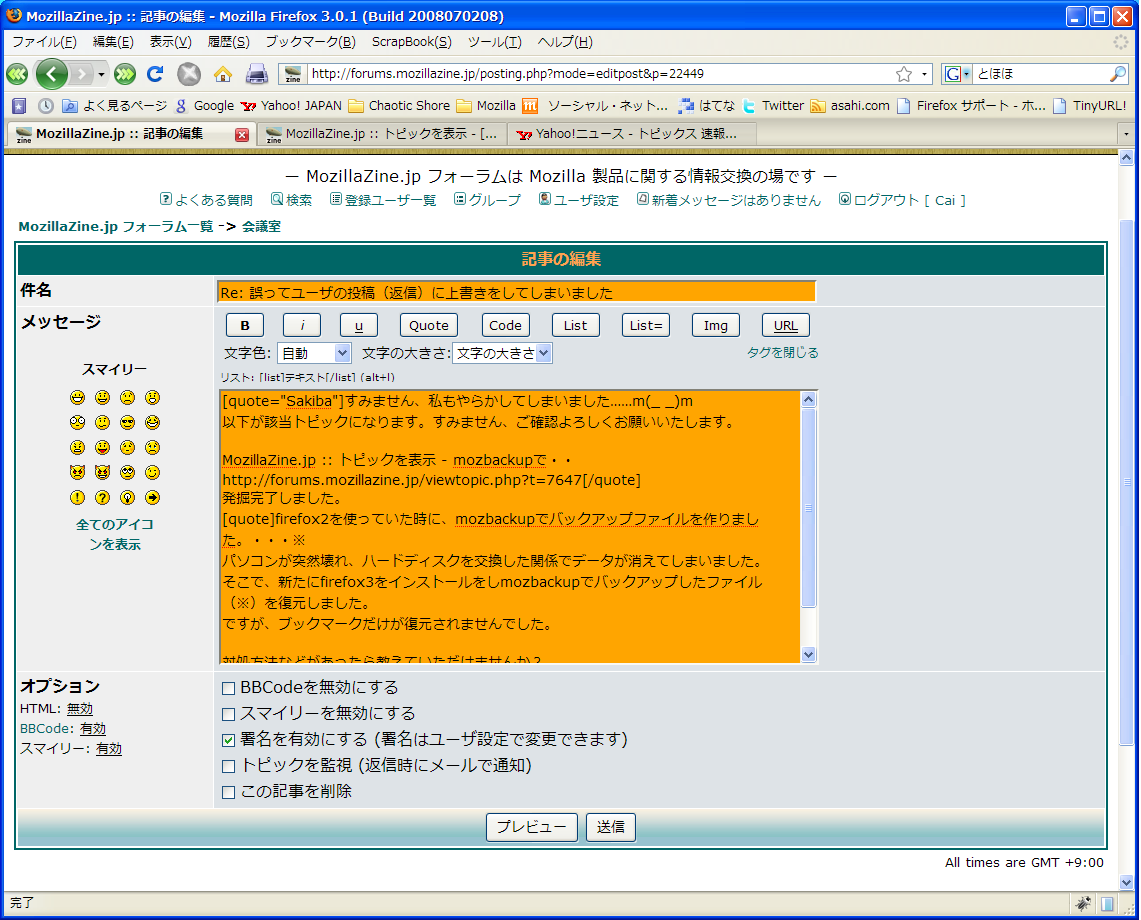Open the 編集(E) menu
The image size is (1141, 920).
tap(113, 42)
